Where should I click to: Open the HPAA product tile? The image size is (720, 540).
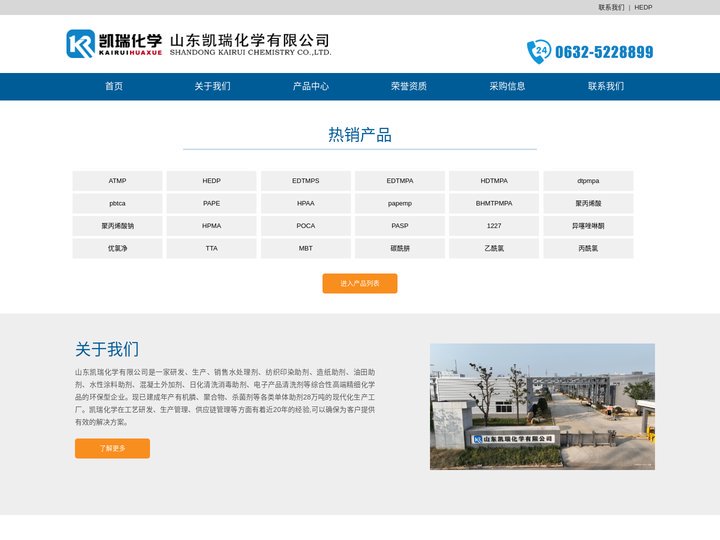(x=306, y=203)
